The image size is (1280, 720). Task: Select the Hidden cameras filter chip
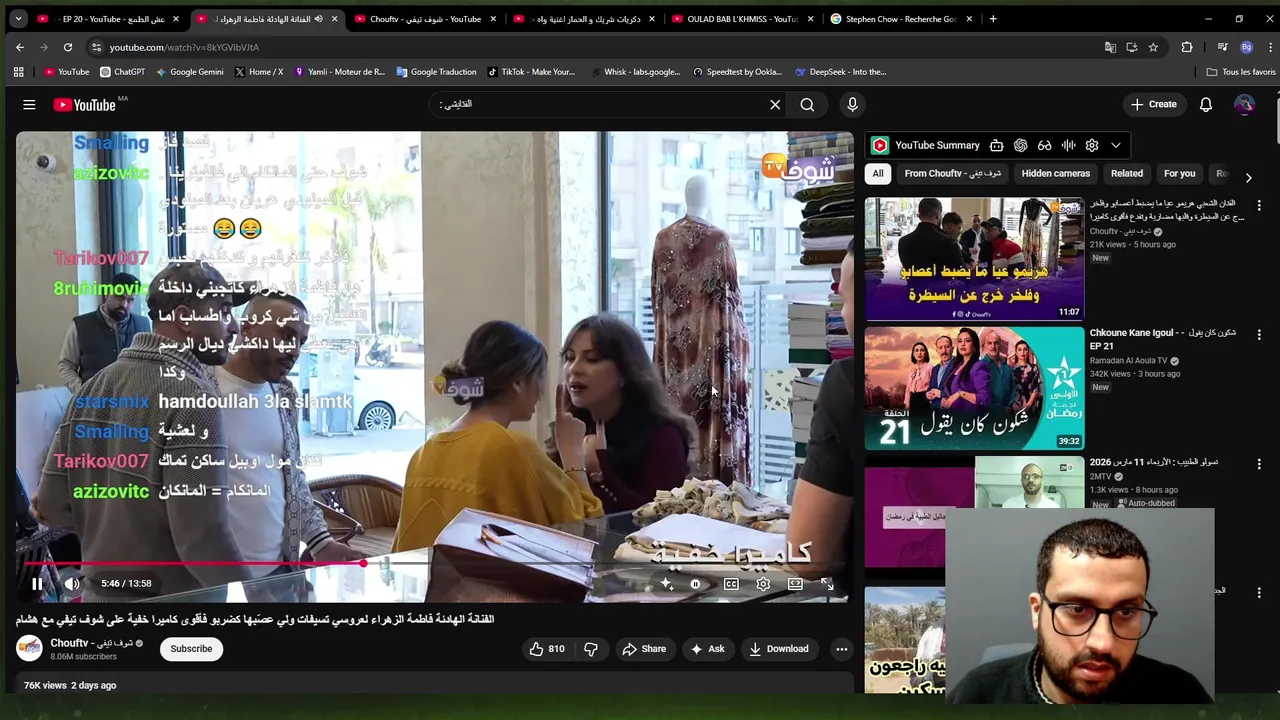[x=1055, y=174]
